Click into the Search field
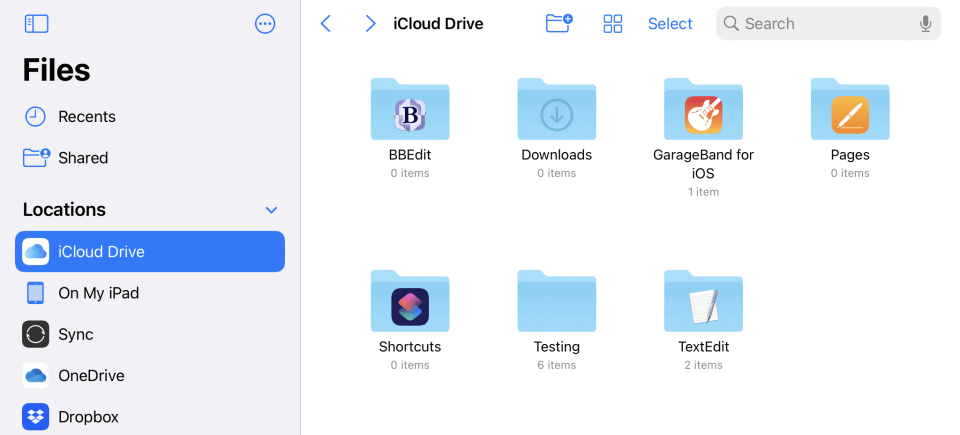The image size is (960, 435). point(820,24)
